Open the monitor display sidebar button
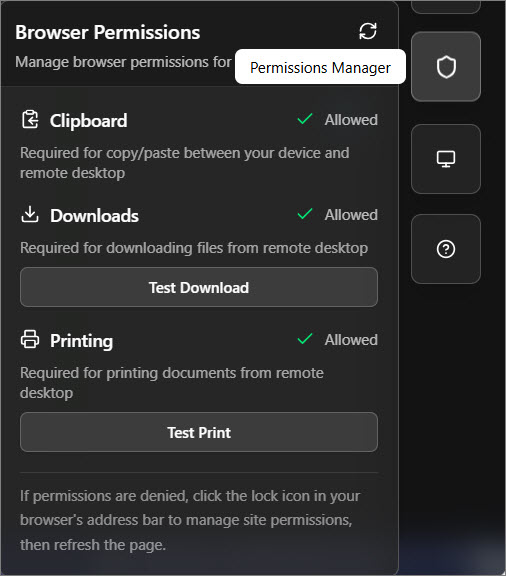This screenshot has height=576, width=506. coord(446,159)
